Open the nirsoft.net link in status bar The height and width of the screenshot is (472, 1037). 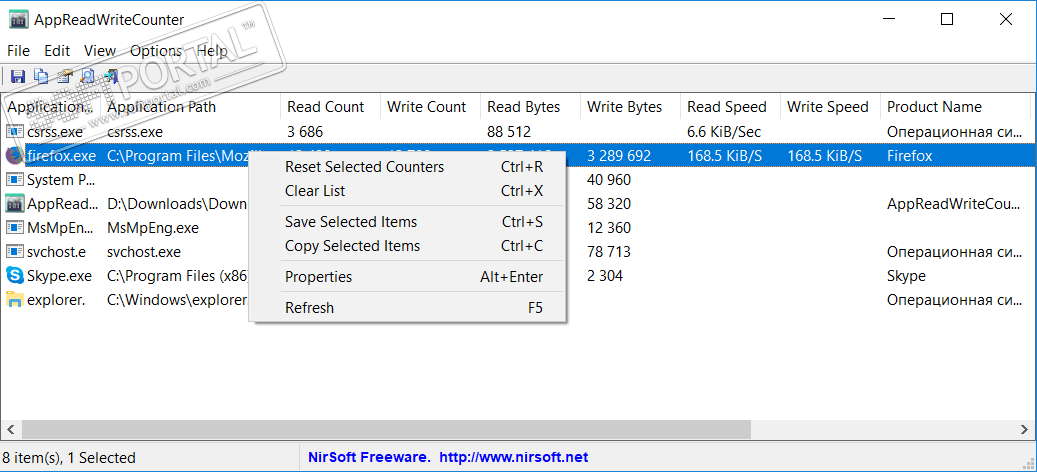(x=514, y=458)
